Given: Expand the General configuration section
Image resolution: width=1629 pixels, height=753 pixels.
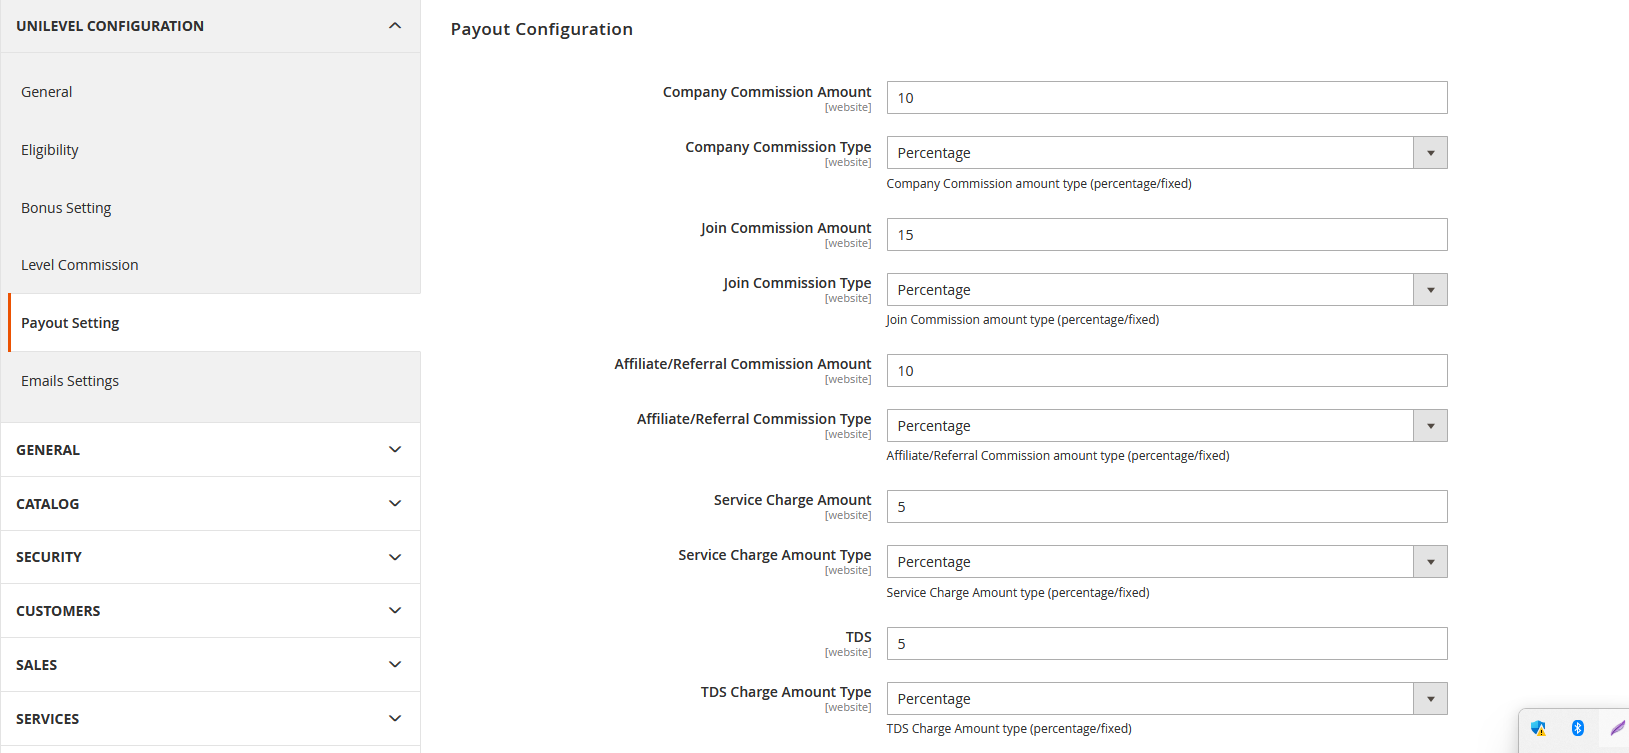Looking at the screenshot, I should pos(210,450).
